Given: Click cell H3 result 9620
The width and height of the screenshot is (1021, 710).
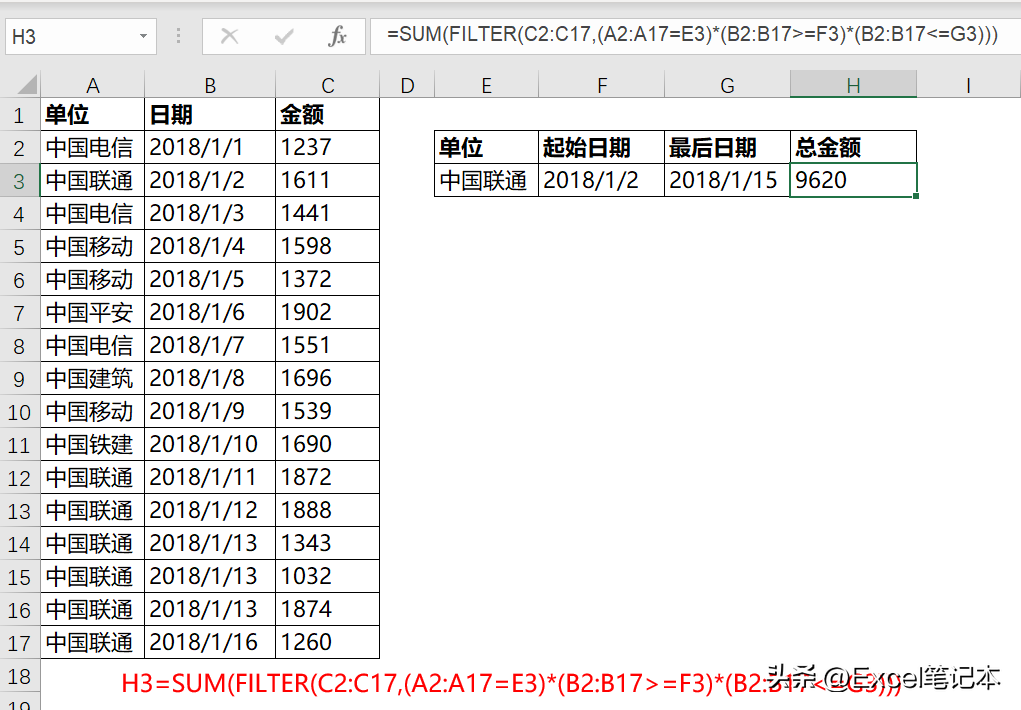Looking at the screenshot, I should pos(854,180).
